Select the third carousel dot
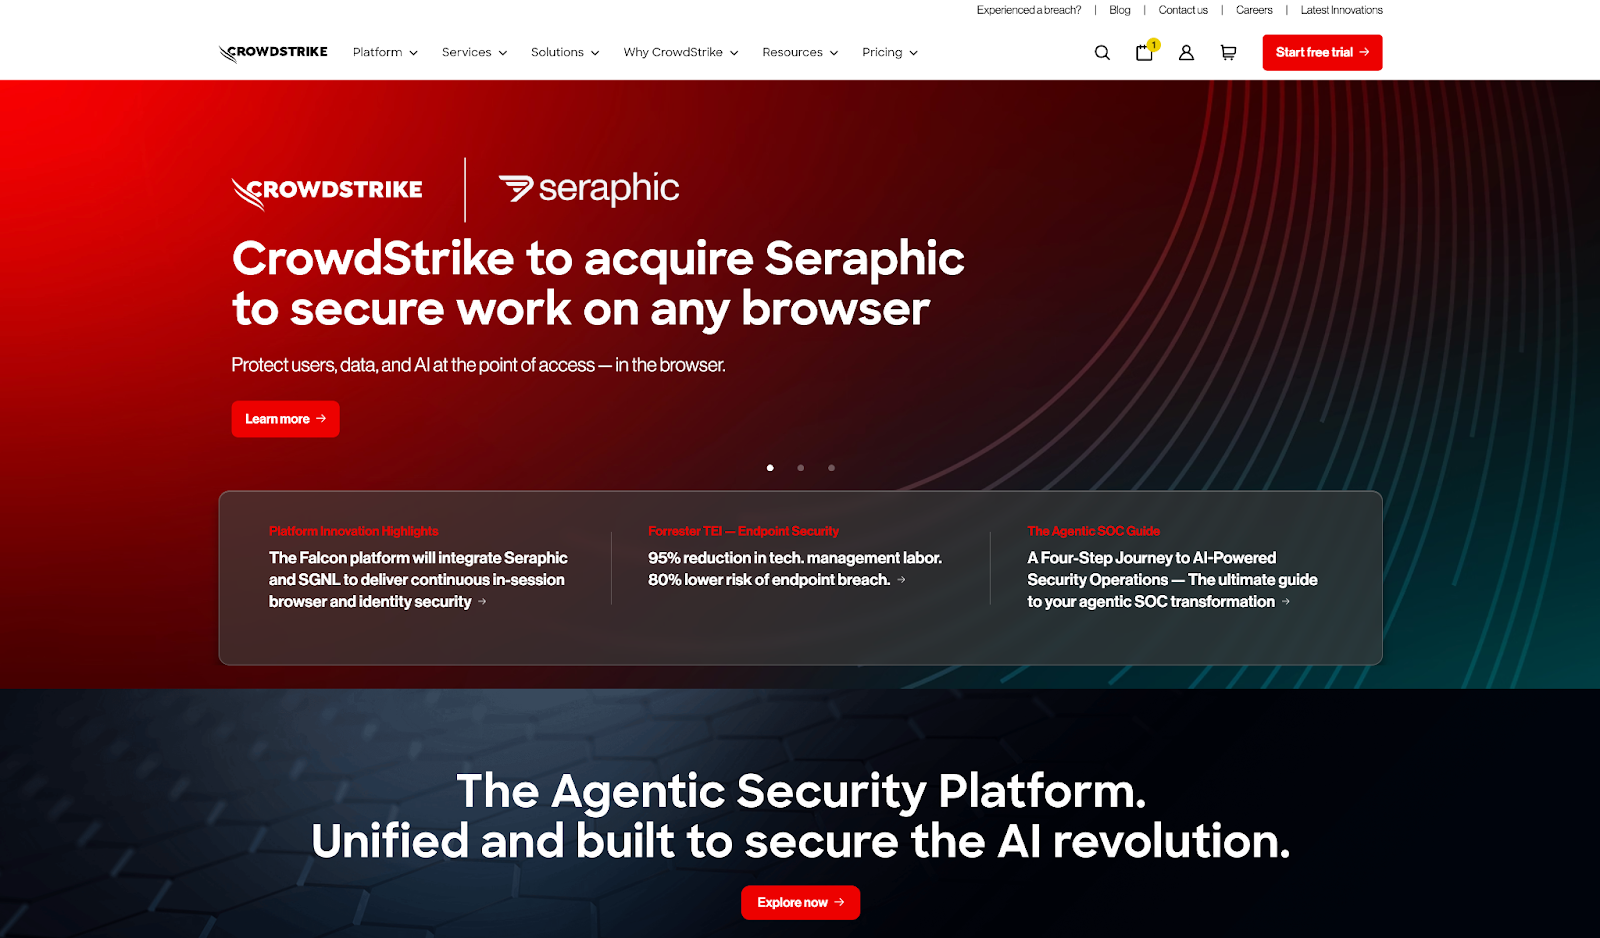 point(831,467)
